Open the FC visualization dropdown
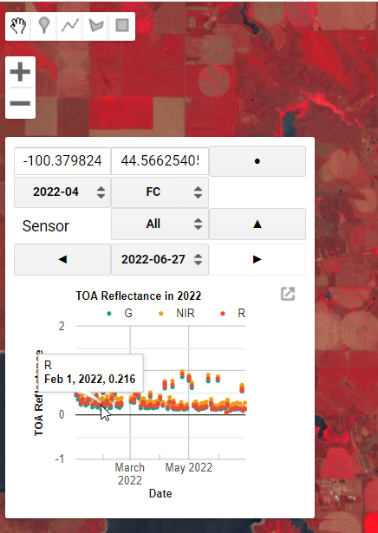378x533 pixels. [x=160, y=192]
